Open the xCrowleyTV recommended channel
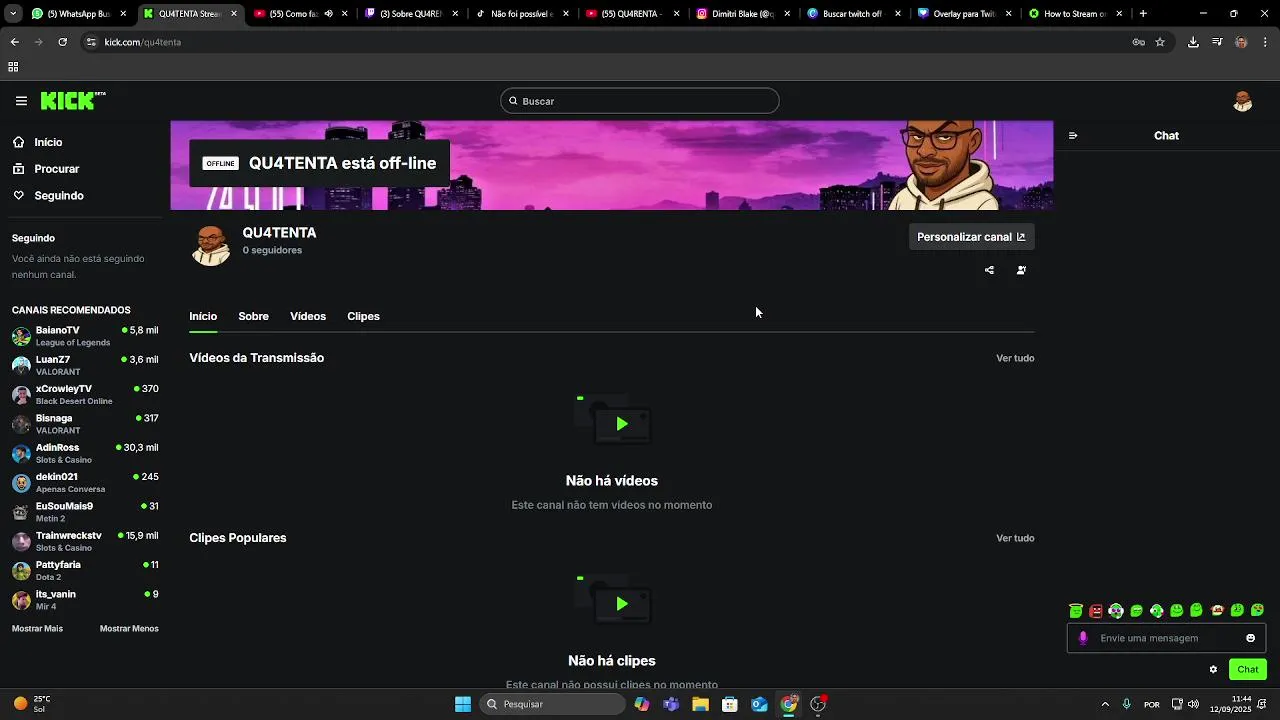This screenshot has width=1280, height=720. (85, 394)
